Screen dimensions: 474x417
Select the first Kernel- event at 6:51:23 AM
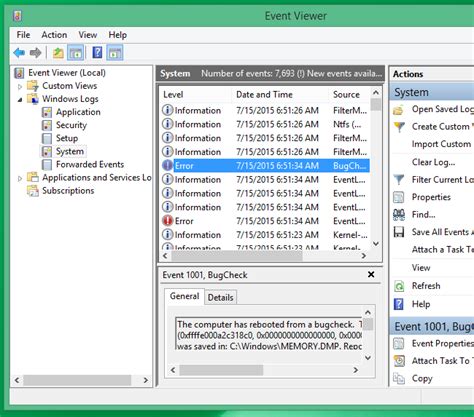click(266, 235)
